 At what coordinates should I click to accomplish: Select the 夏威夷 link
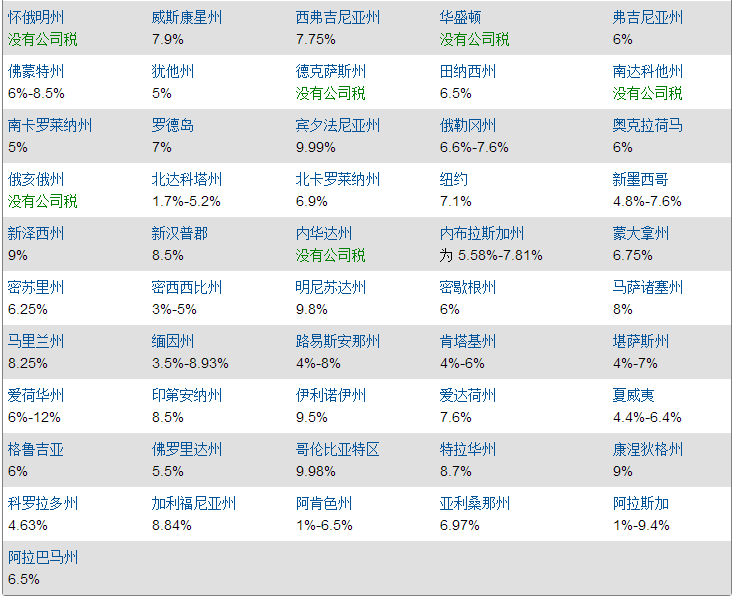(x=634, y=395)
